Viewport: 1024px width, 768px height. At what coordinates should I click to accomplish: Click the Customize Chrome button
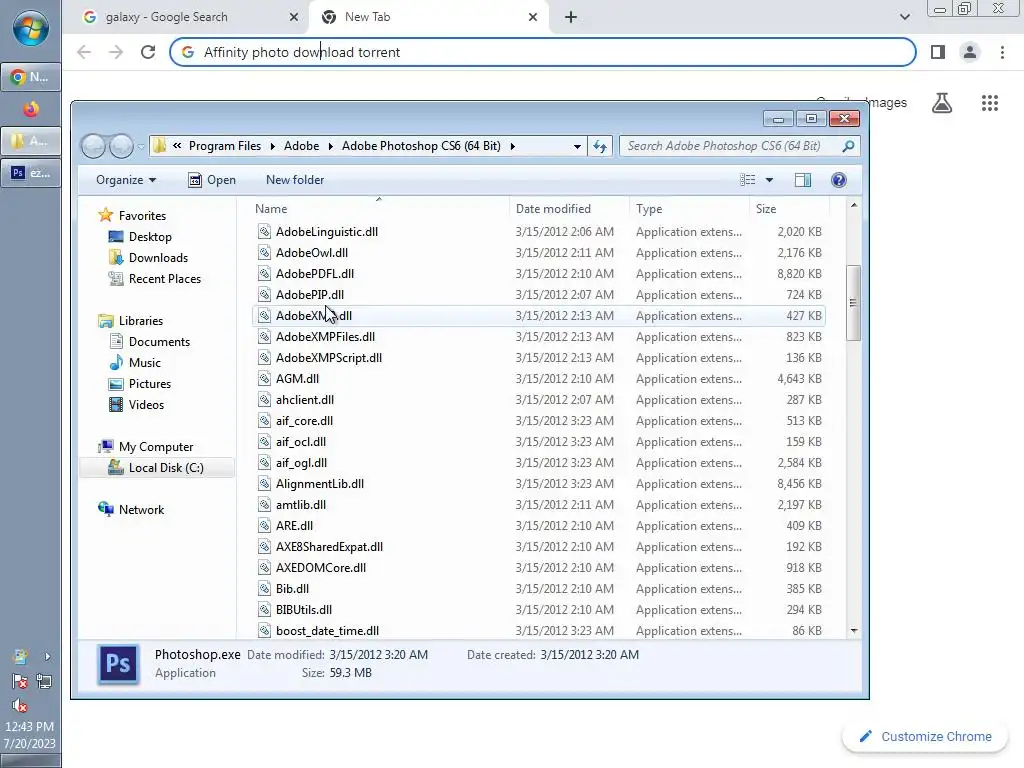point(926,737)
